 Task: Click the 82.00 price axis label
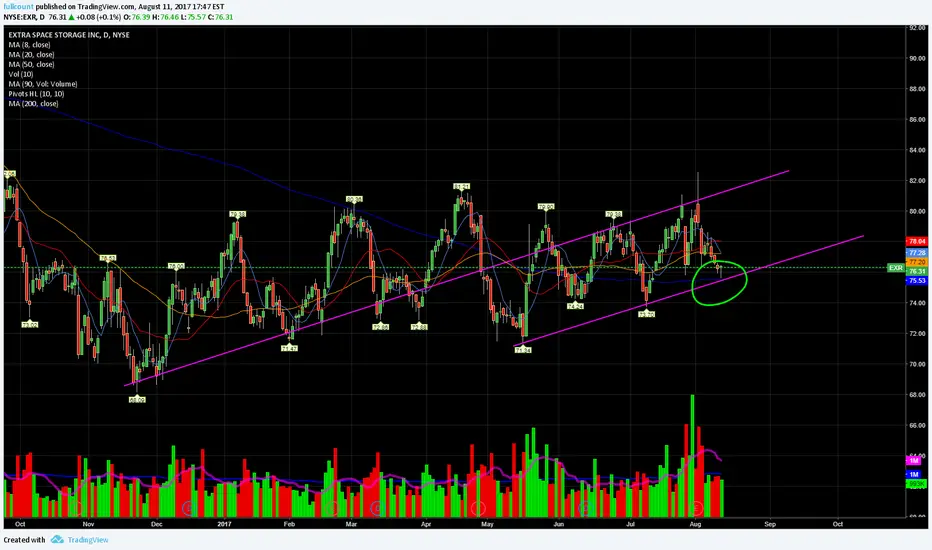(917, 181)
